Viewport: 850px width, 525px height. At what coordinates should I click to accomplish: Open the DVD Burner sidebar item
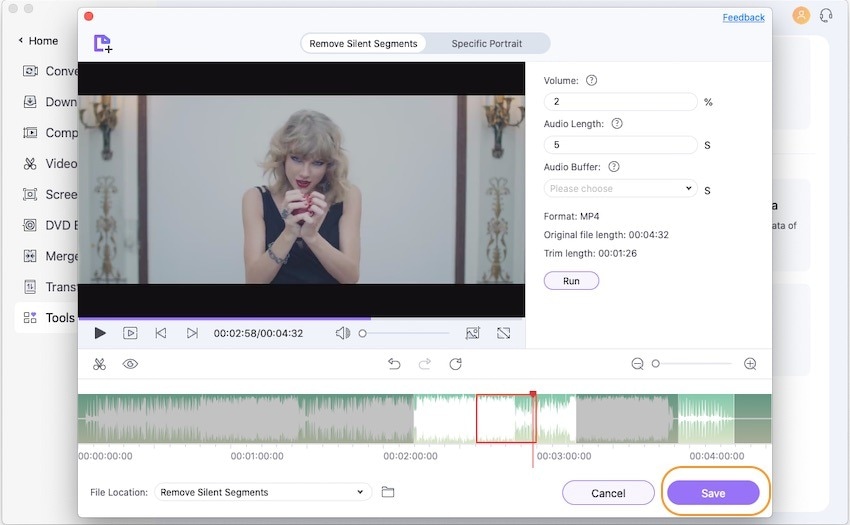point(50,225)
